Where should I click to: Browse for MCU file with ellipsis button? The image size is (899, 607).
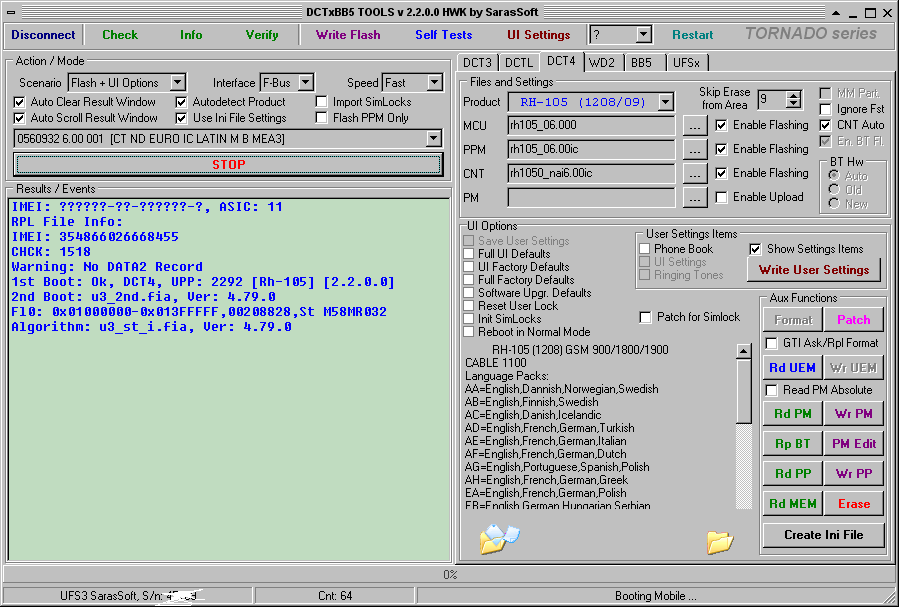[694, 126]
